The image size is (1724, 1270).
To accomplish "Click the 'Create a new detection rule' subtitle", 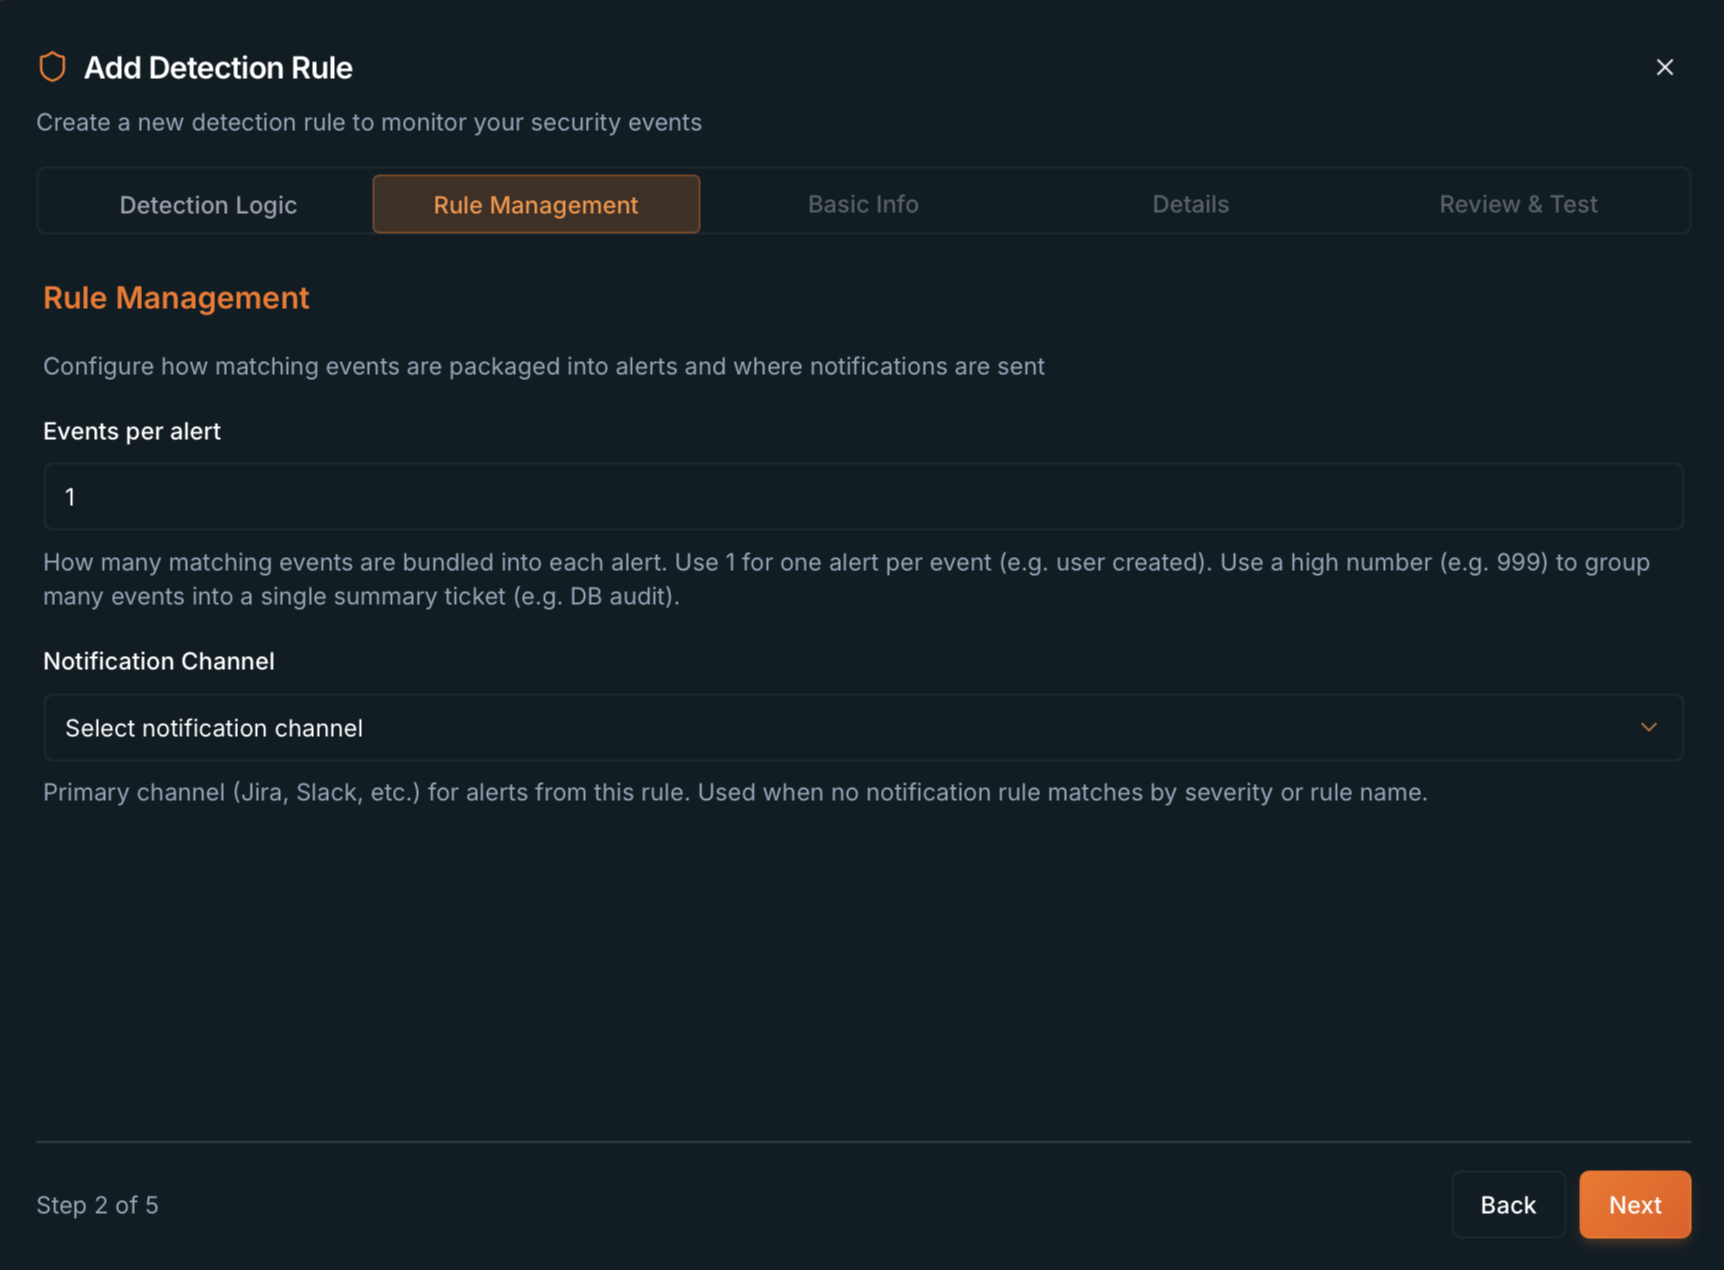I will (x=369, y=122).
